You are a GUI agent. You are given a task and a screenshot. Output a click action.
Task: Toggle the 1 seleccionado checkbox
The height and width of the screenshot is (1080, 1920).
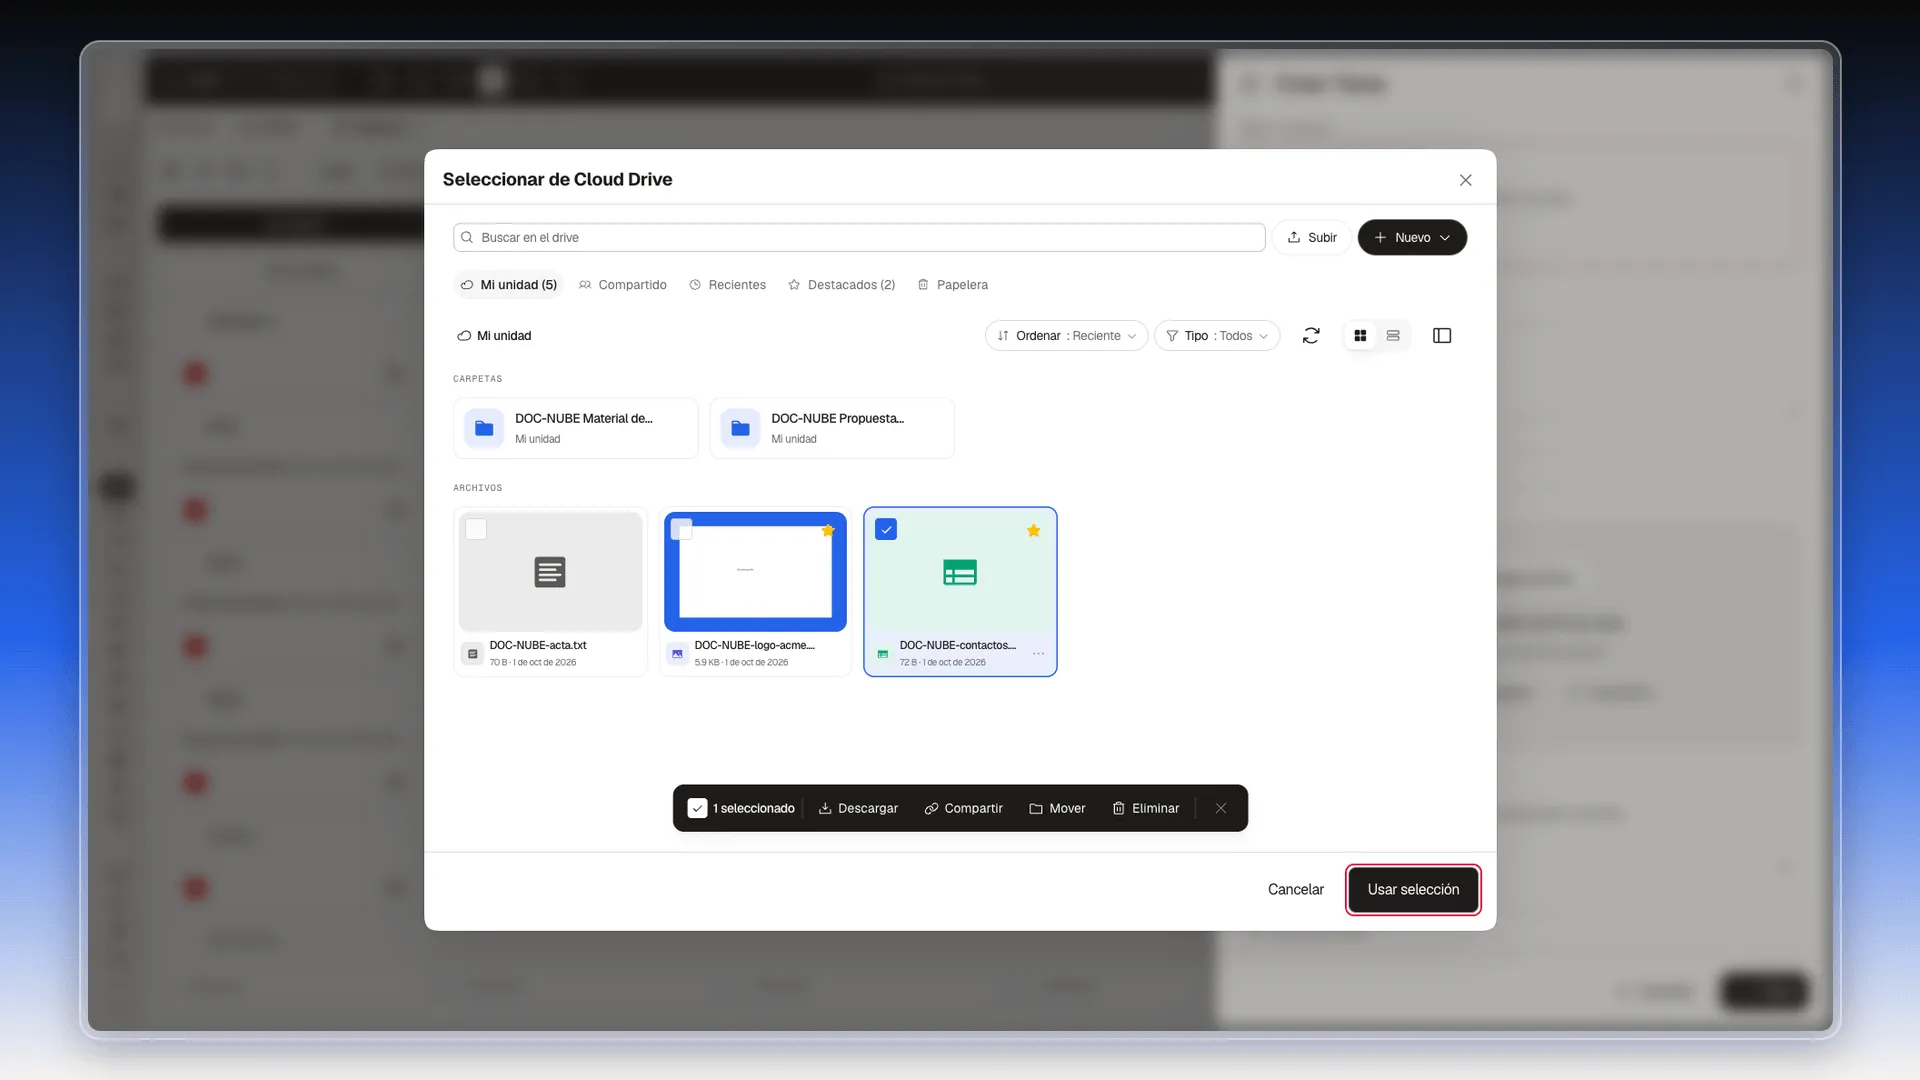pyautogui.click(x=698, y=808)
